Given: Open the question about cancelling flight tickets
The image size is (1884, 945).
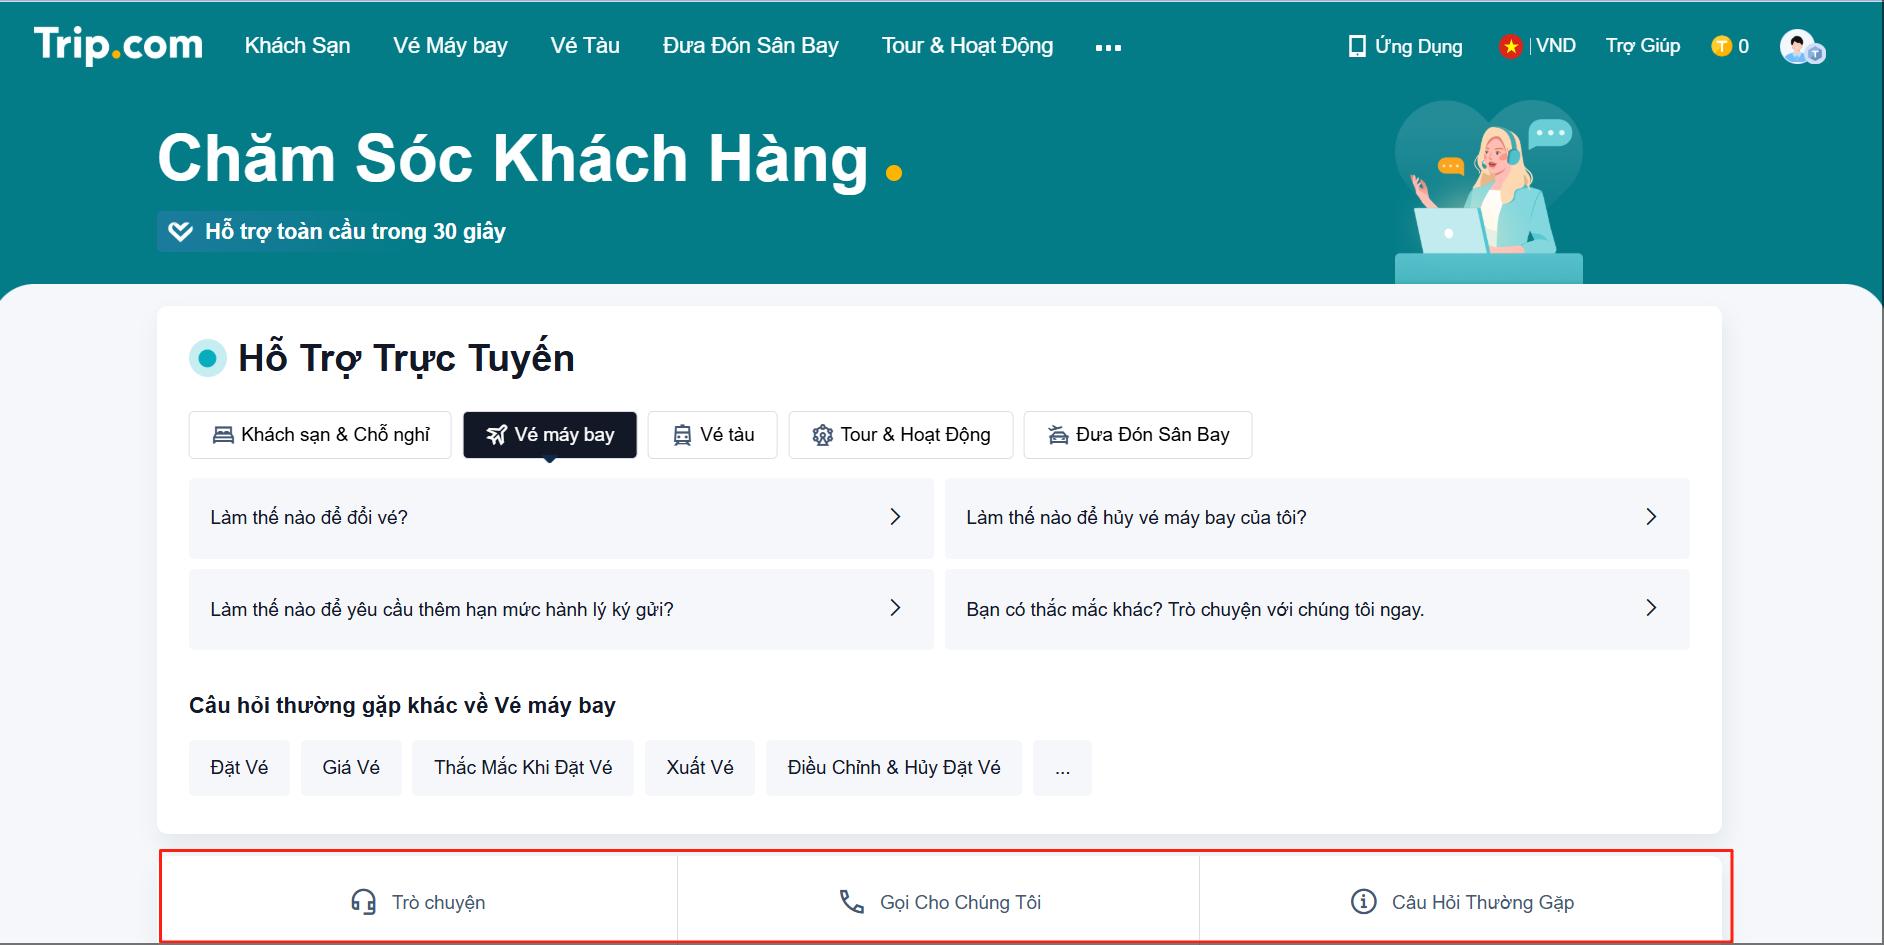Looking at the screenshot, I should coord(1316,518).
